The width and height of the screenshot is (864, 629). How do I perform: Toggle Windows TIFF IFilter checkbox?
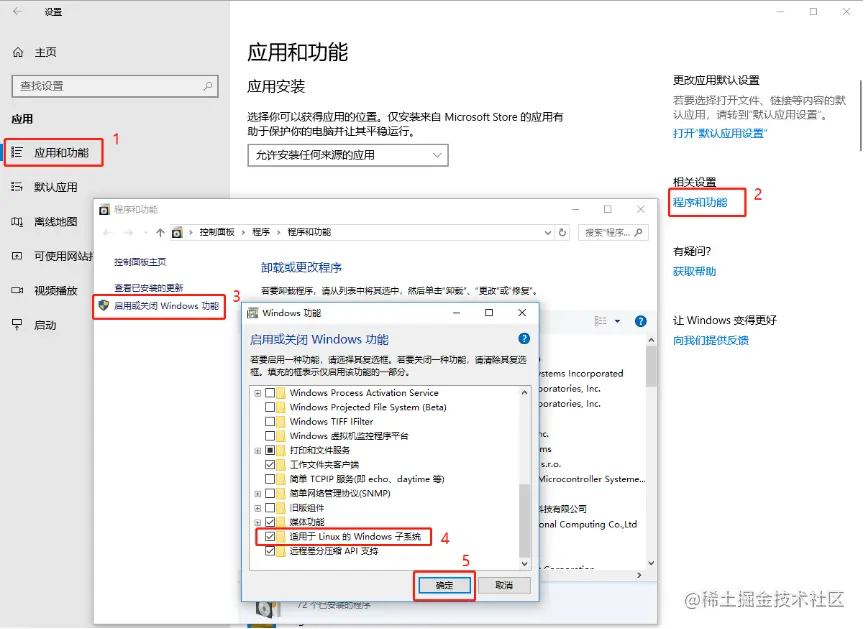pos(270,421)
